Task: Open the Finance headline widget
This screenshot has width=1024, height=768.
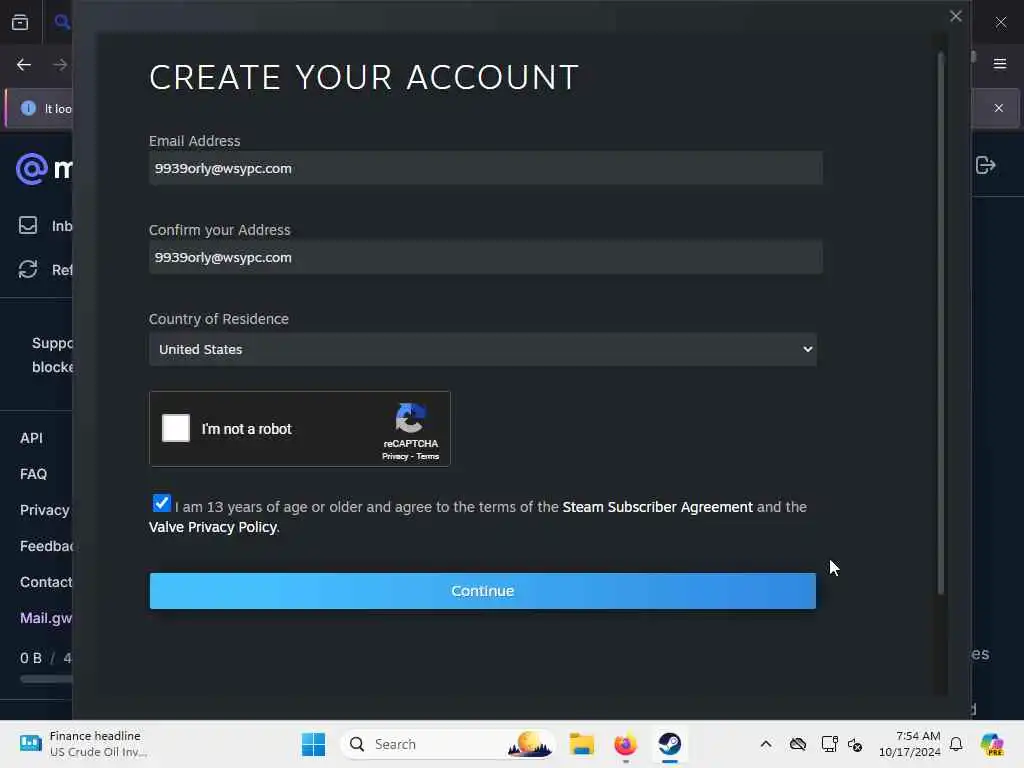Action: coord(84,744)
